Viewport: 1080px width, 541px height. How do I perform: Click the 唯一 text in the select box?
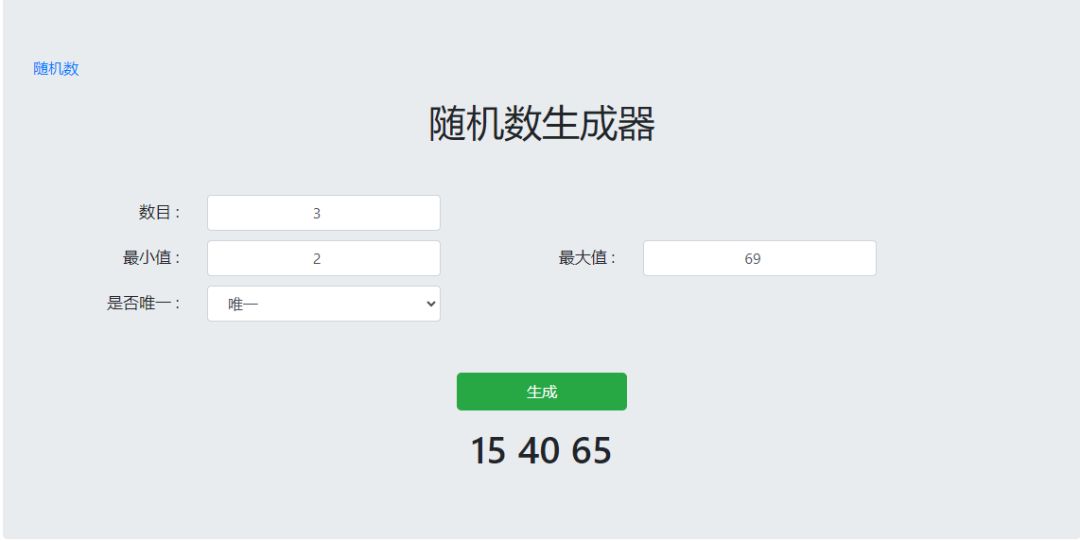click(x=243, y=304)
